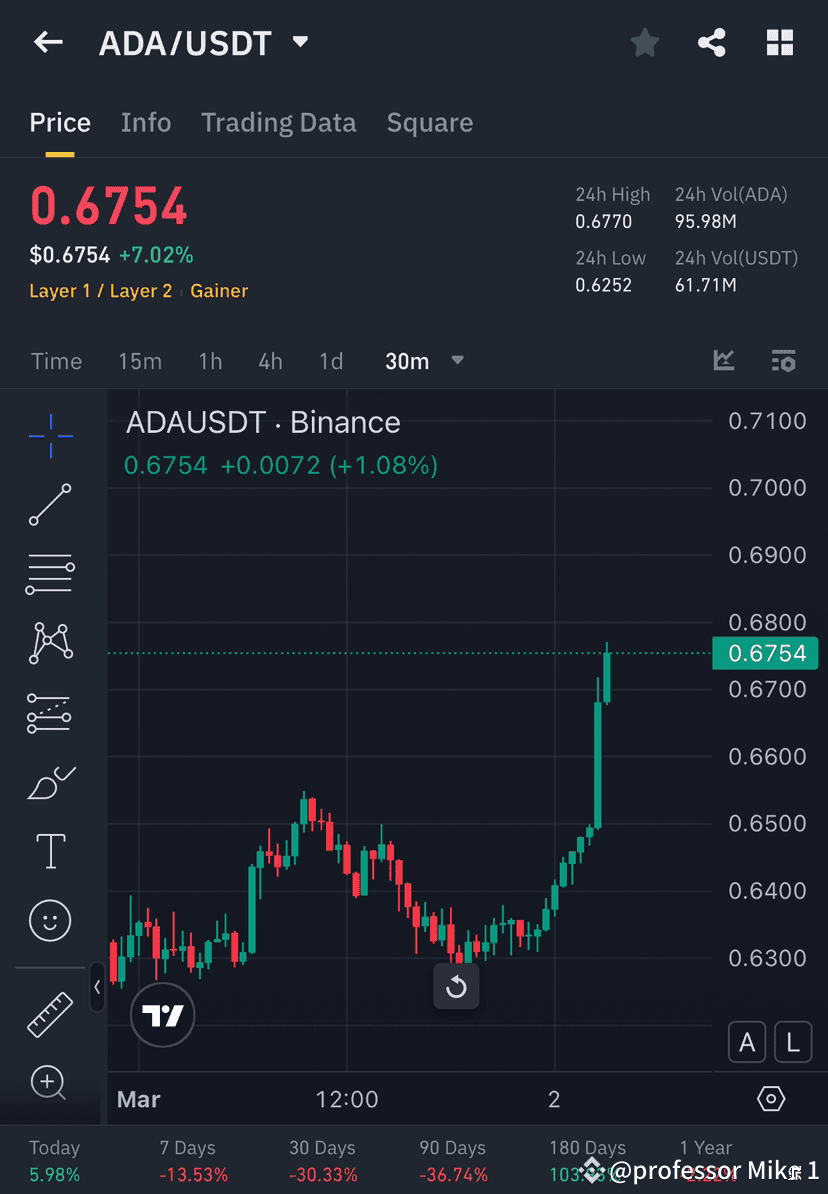This screenshot has height=1194, width=828.
Task: Open the XABCD pattern tool
Action: coord(50,643)
